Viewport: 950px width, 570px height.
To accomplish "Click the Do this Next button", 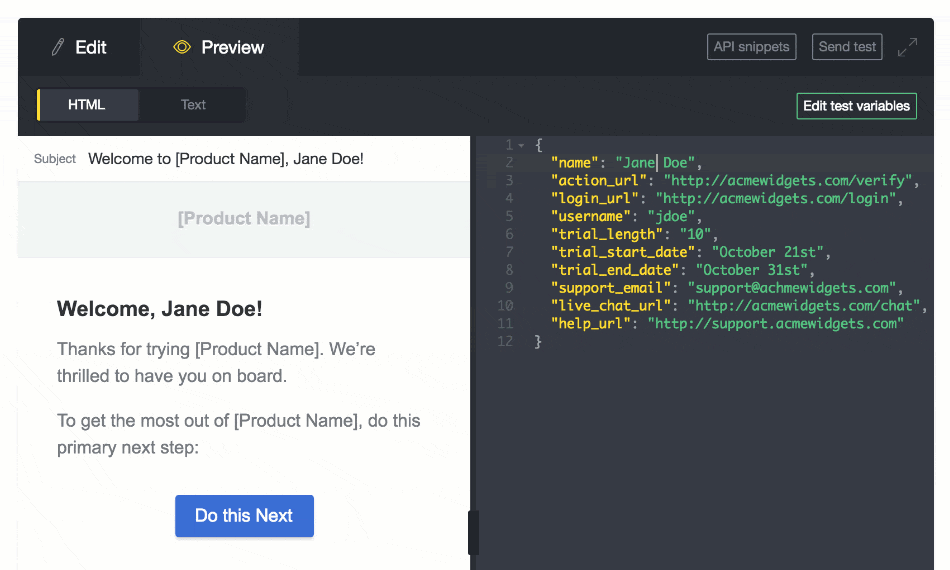I will click(x=244, y=515).
